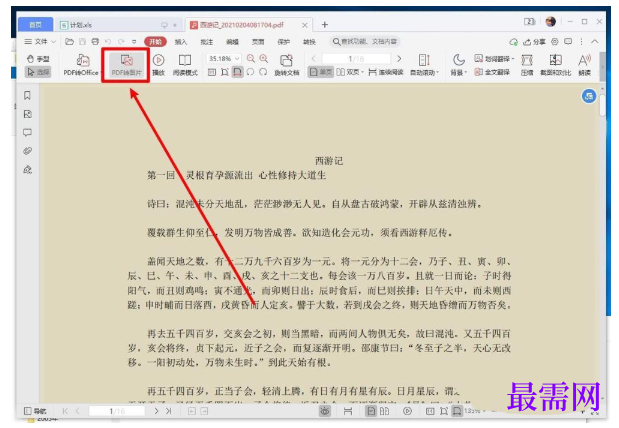Open the 保护 ribbon tab

283,42
